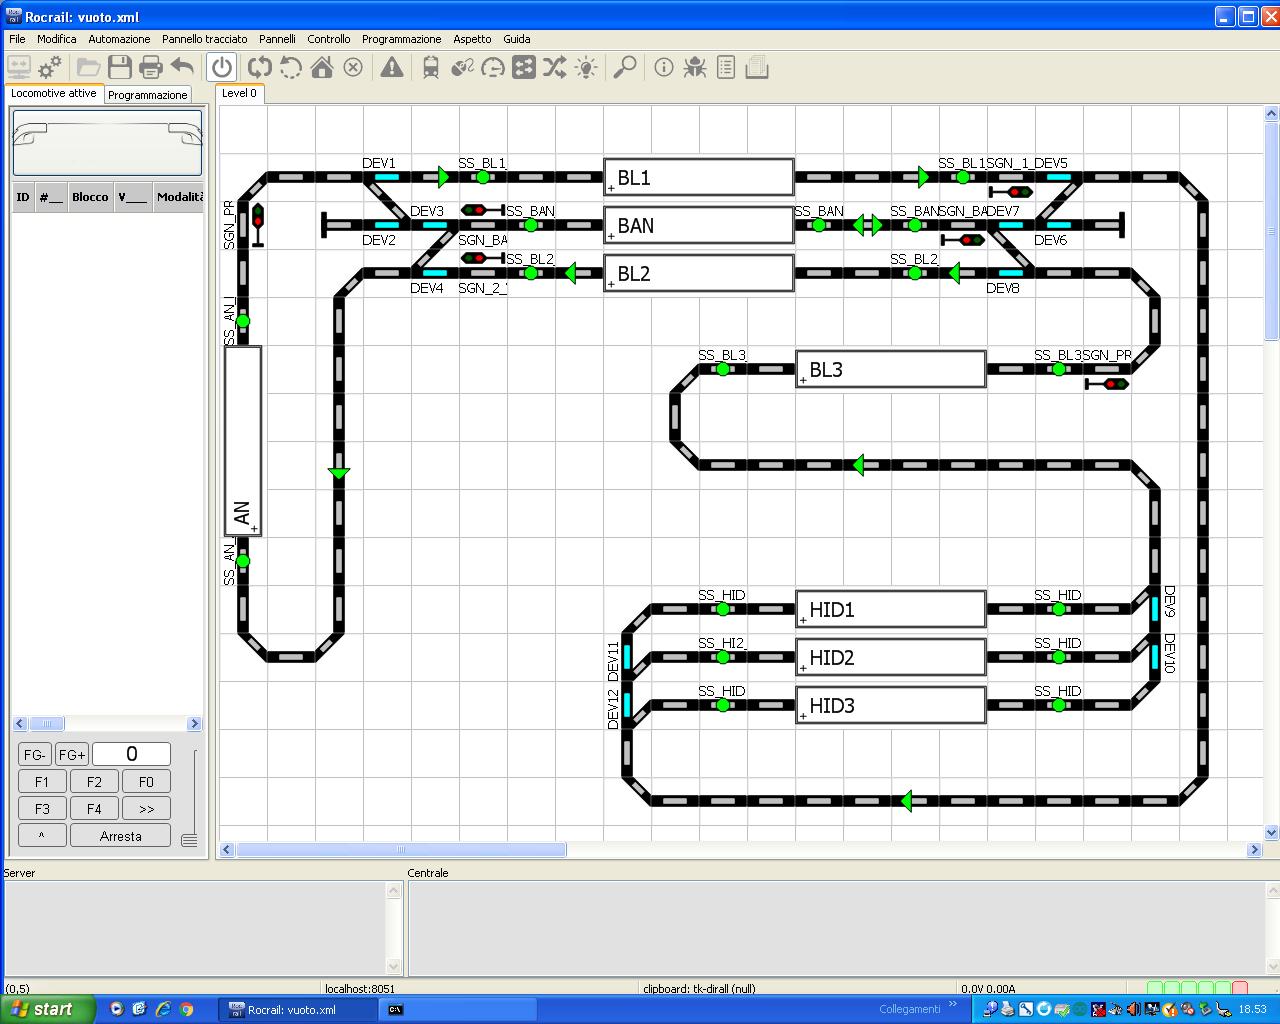Enable automatic mode loop-arrows icon
The height and width of the screenshot is (1024, 1280).
pos(260,67)
